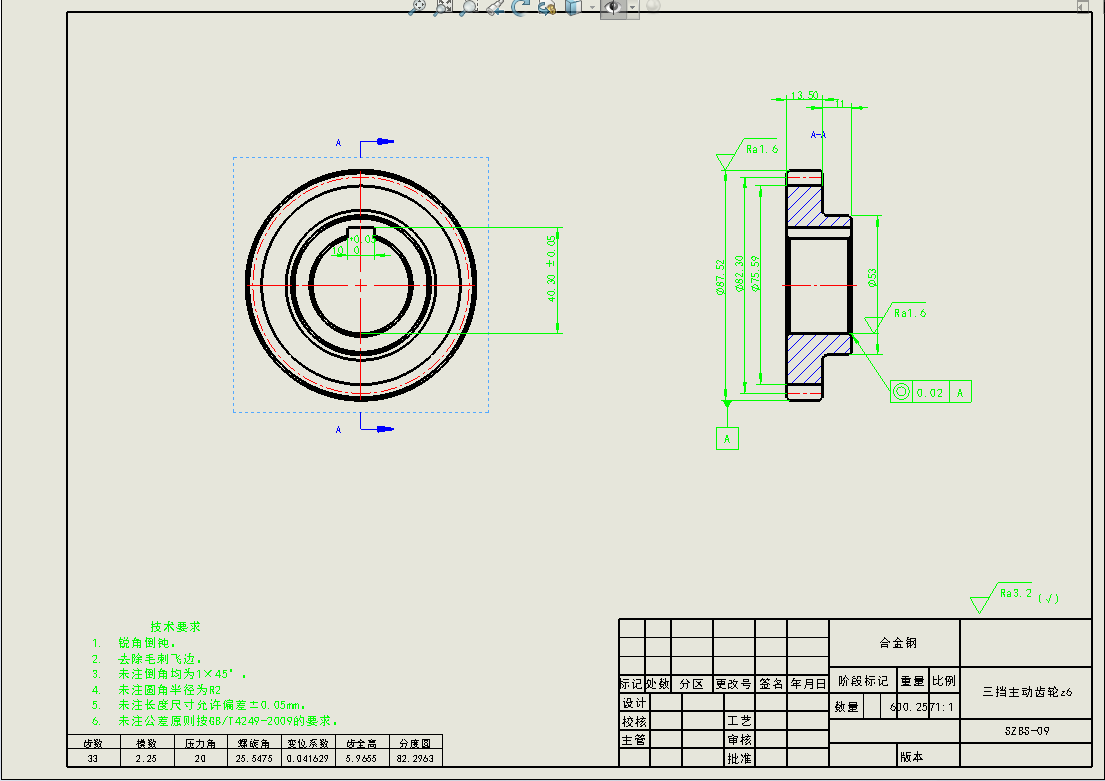The image size is (1105, 781).
Task: Select the datum A box below section view
Action: click(727, 438)
